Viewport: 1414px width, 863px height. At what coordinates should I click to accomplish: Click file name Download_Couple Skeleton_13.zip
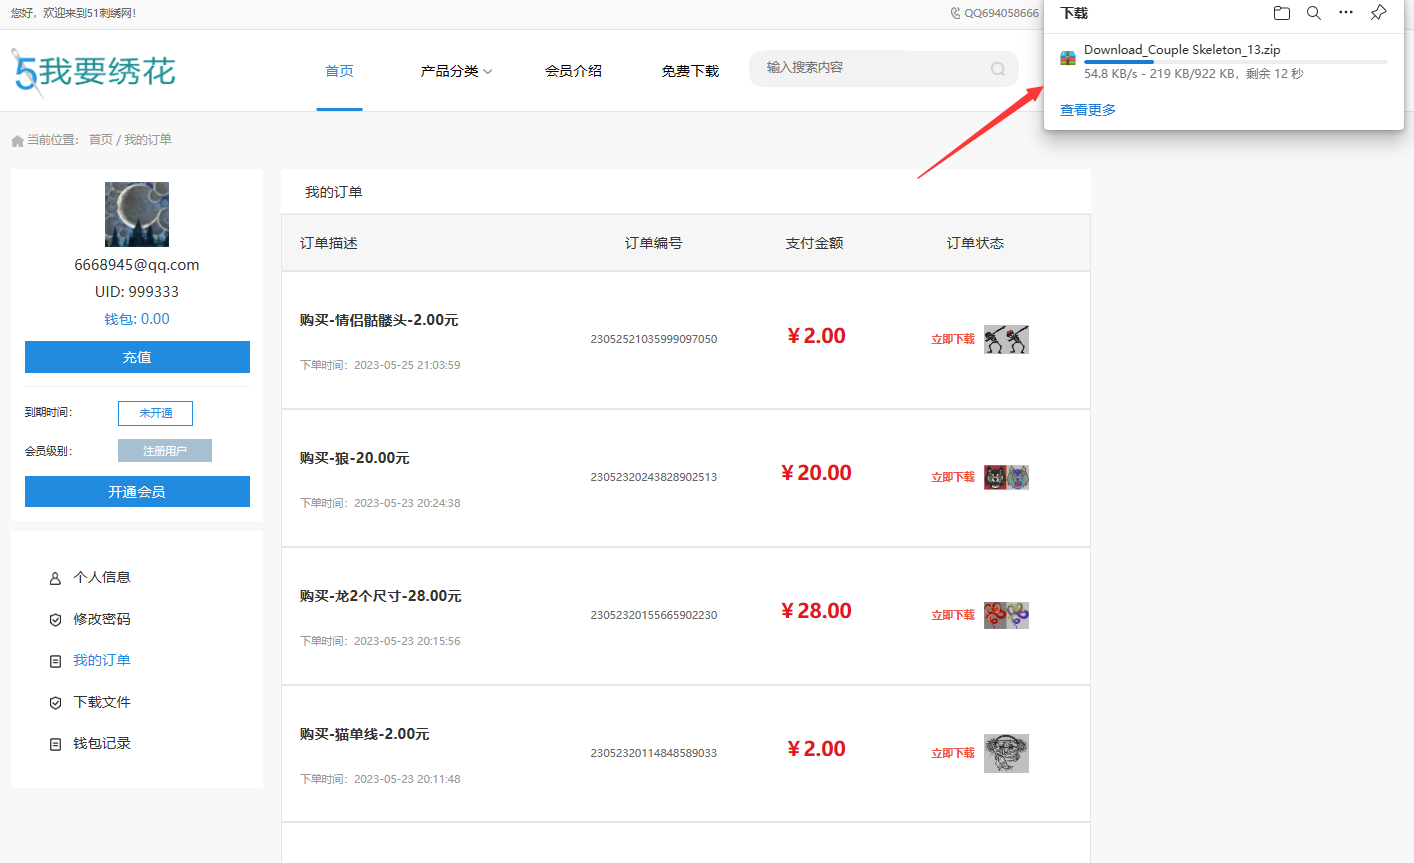pos(1182,49)
